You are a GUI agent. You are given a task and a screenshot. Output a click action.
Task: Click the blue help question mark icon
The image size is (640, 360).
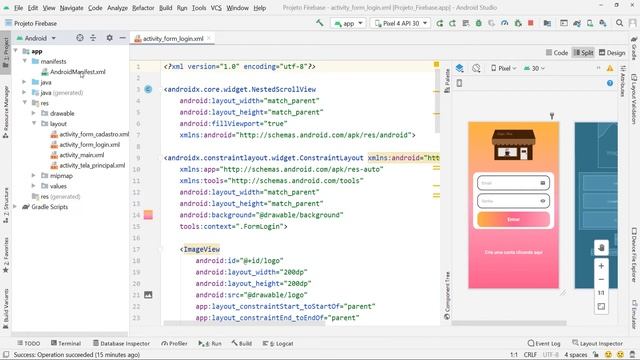(x=610, y=83)
